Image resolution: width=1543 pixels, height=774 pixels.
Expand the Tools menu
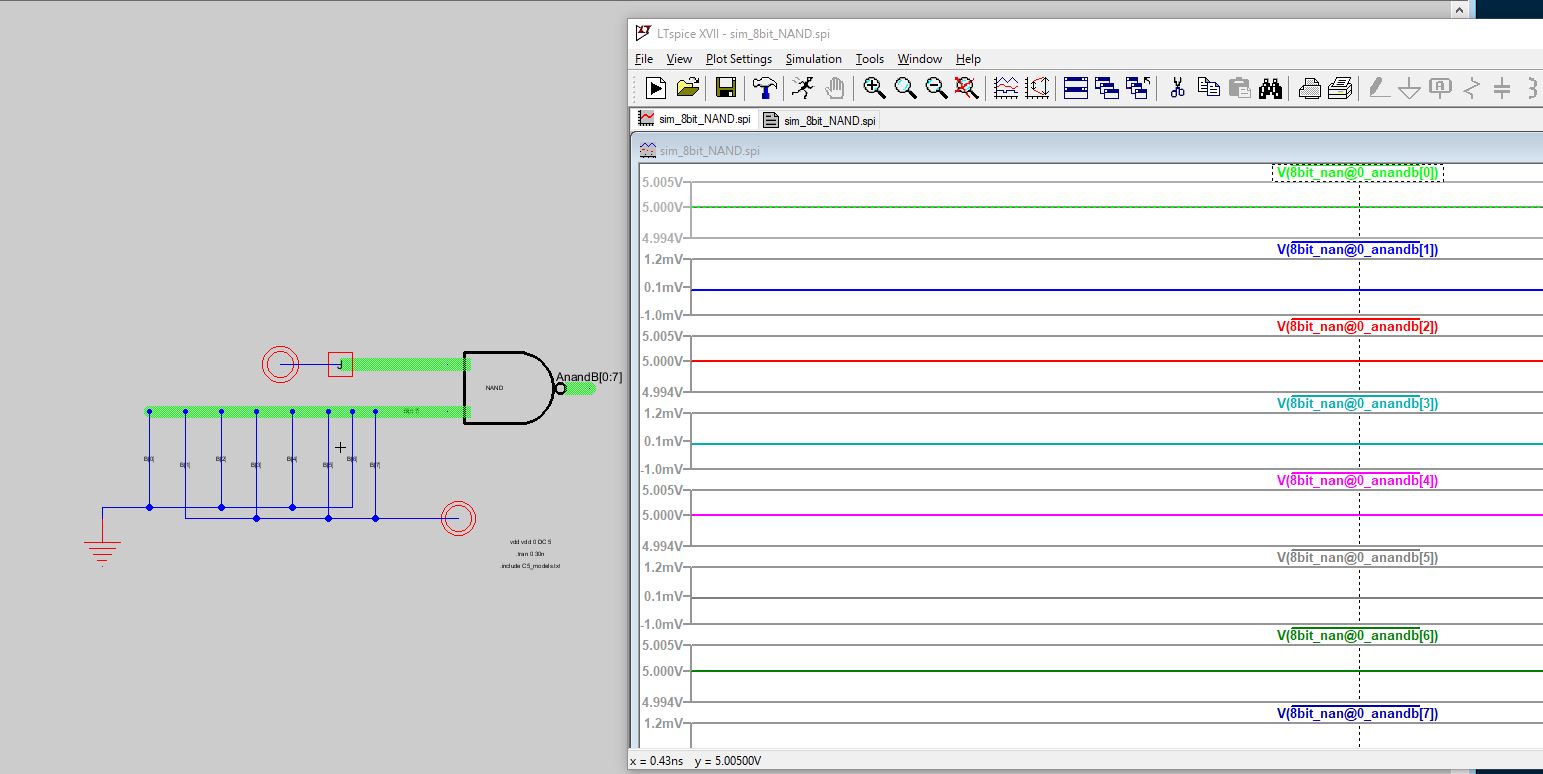click(869, 59)
